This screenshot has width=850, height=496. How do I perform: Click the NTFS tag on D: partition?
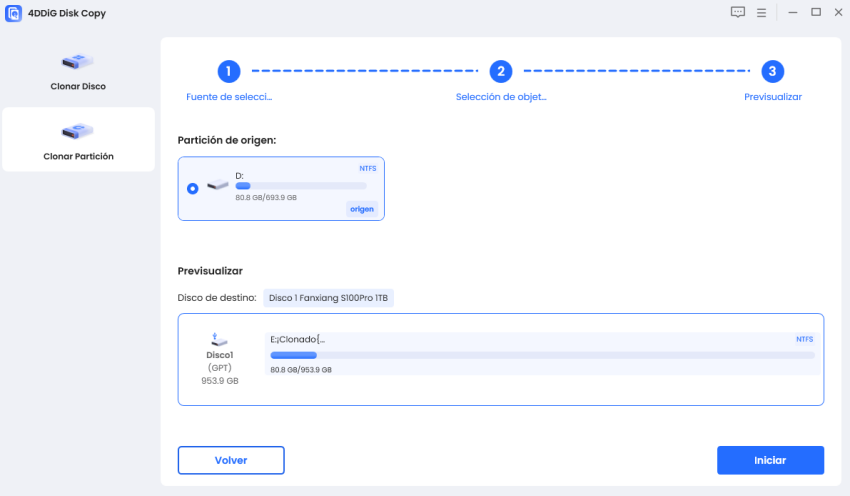point(368,169)
